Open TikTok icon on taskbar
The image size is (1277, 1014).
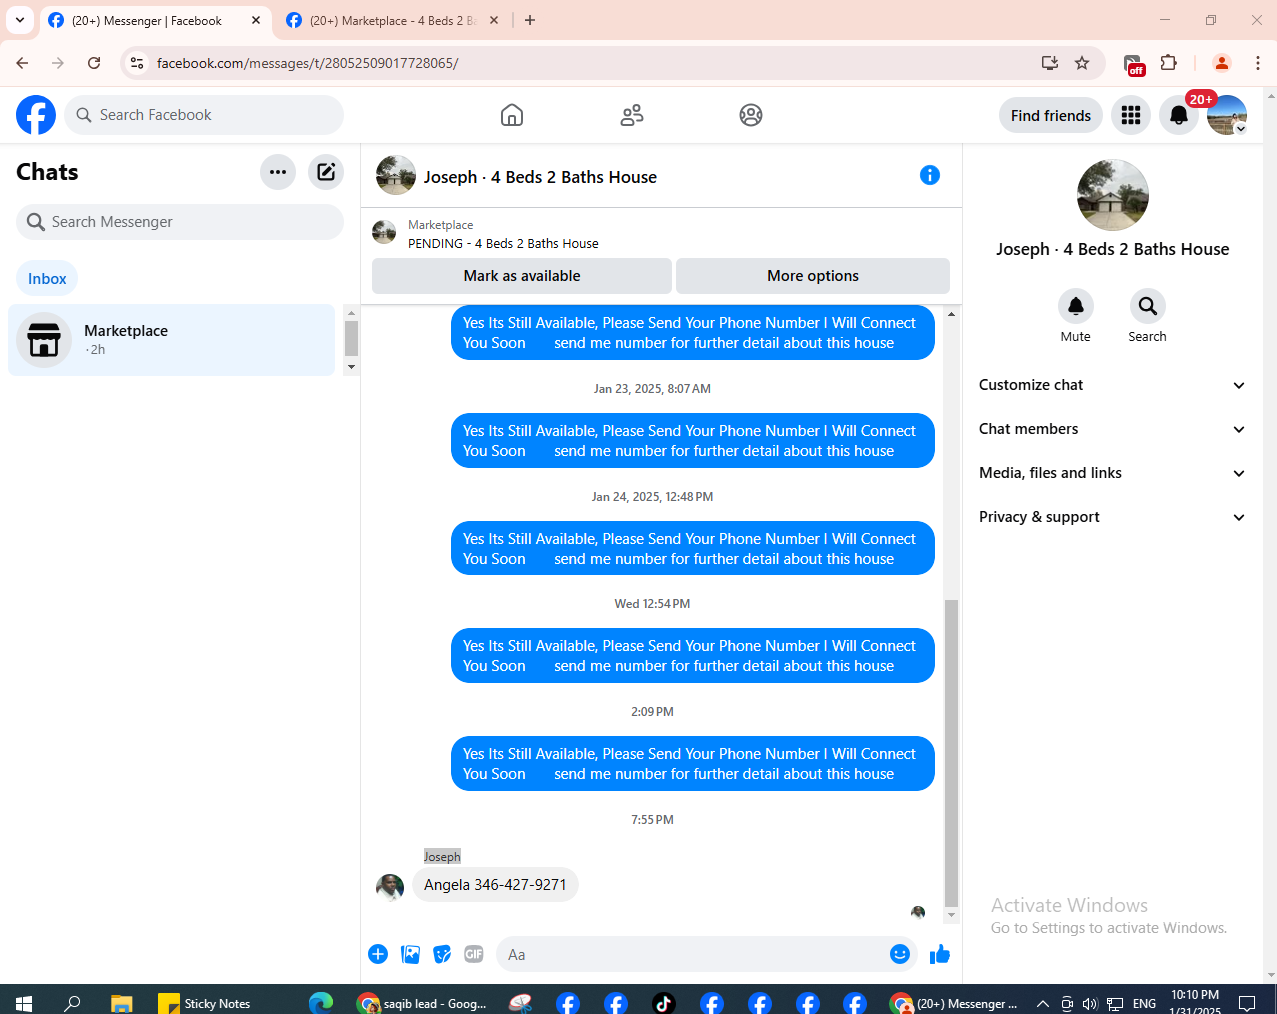click(x=664, y=1003)
